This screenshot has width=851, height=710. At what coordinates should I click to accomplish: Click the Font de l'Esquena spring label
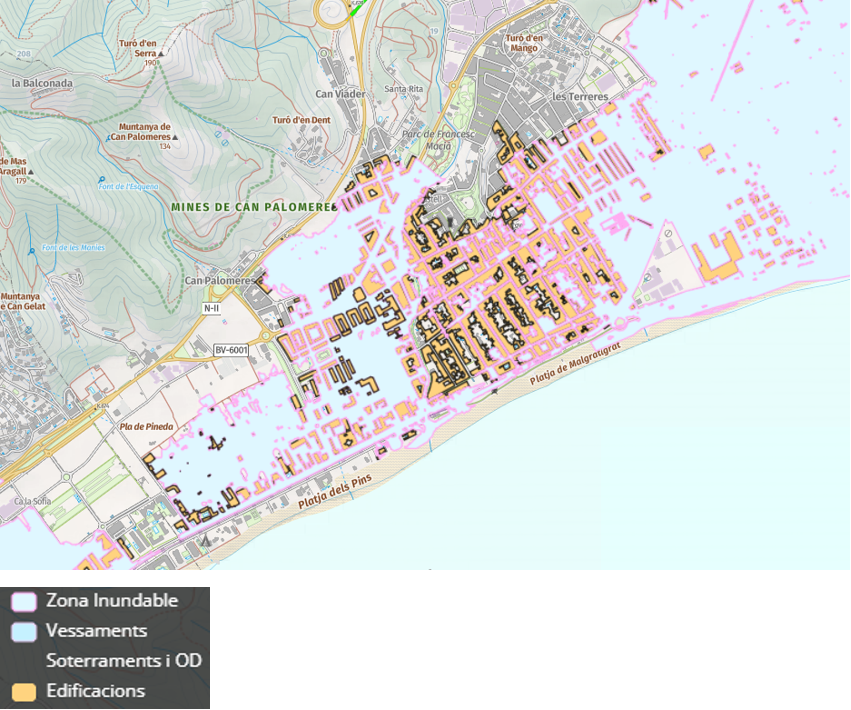(x=128, y=186)
